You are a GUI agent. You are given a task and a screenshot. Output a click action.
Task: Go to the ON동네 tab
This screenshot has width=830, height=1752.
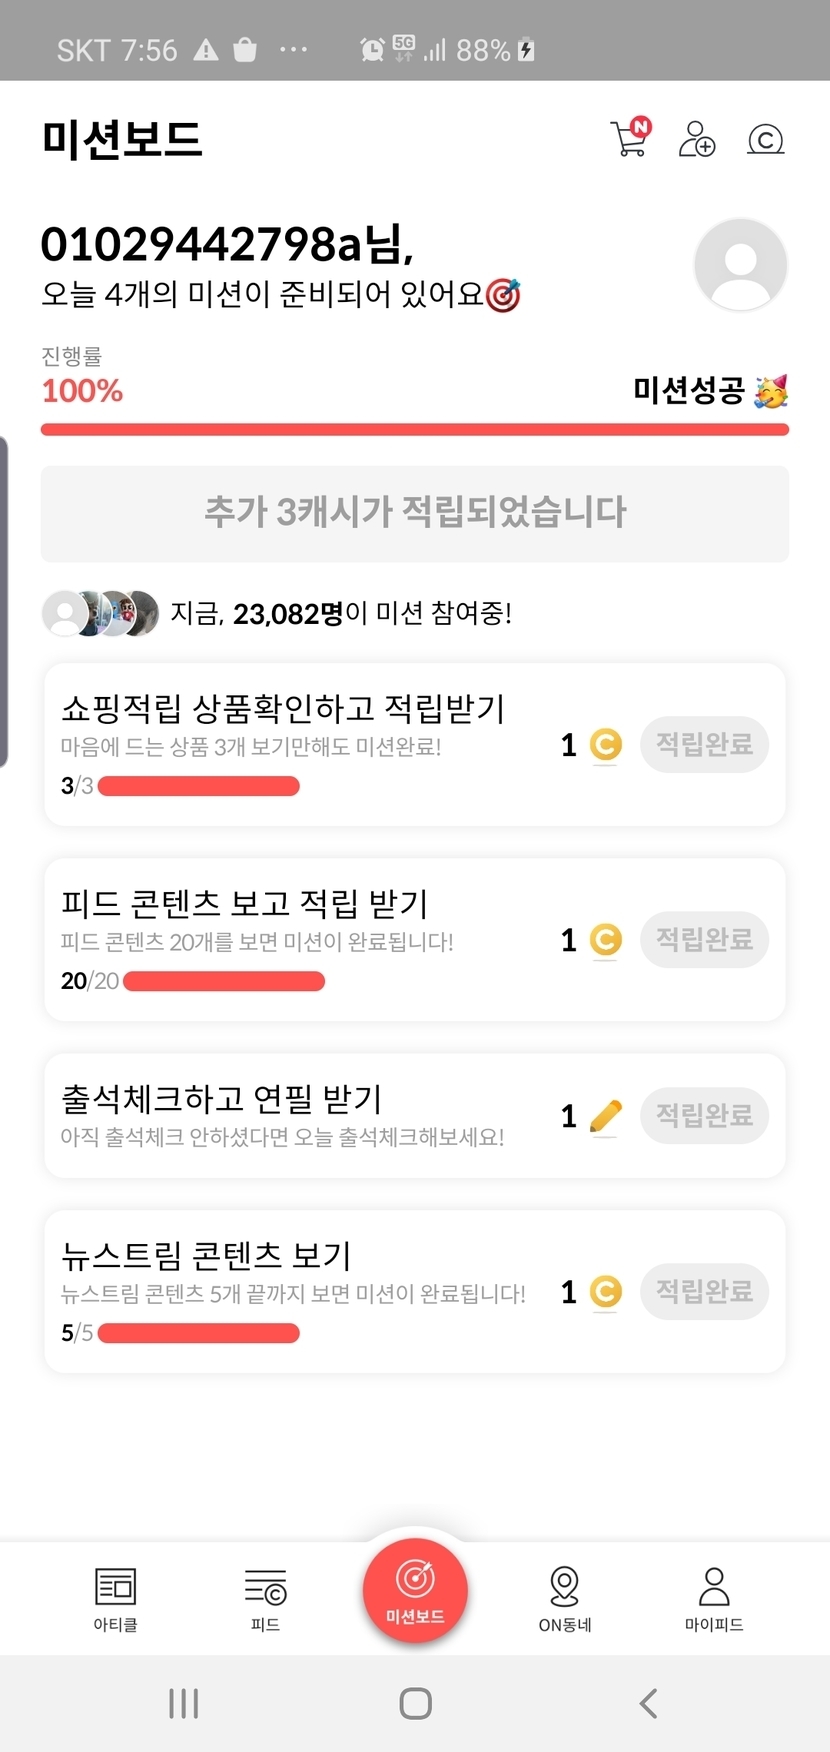[565, 1598]
